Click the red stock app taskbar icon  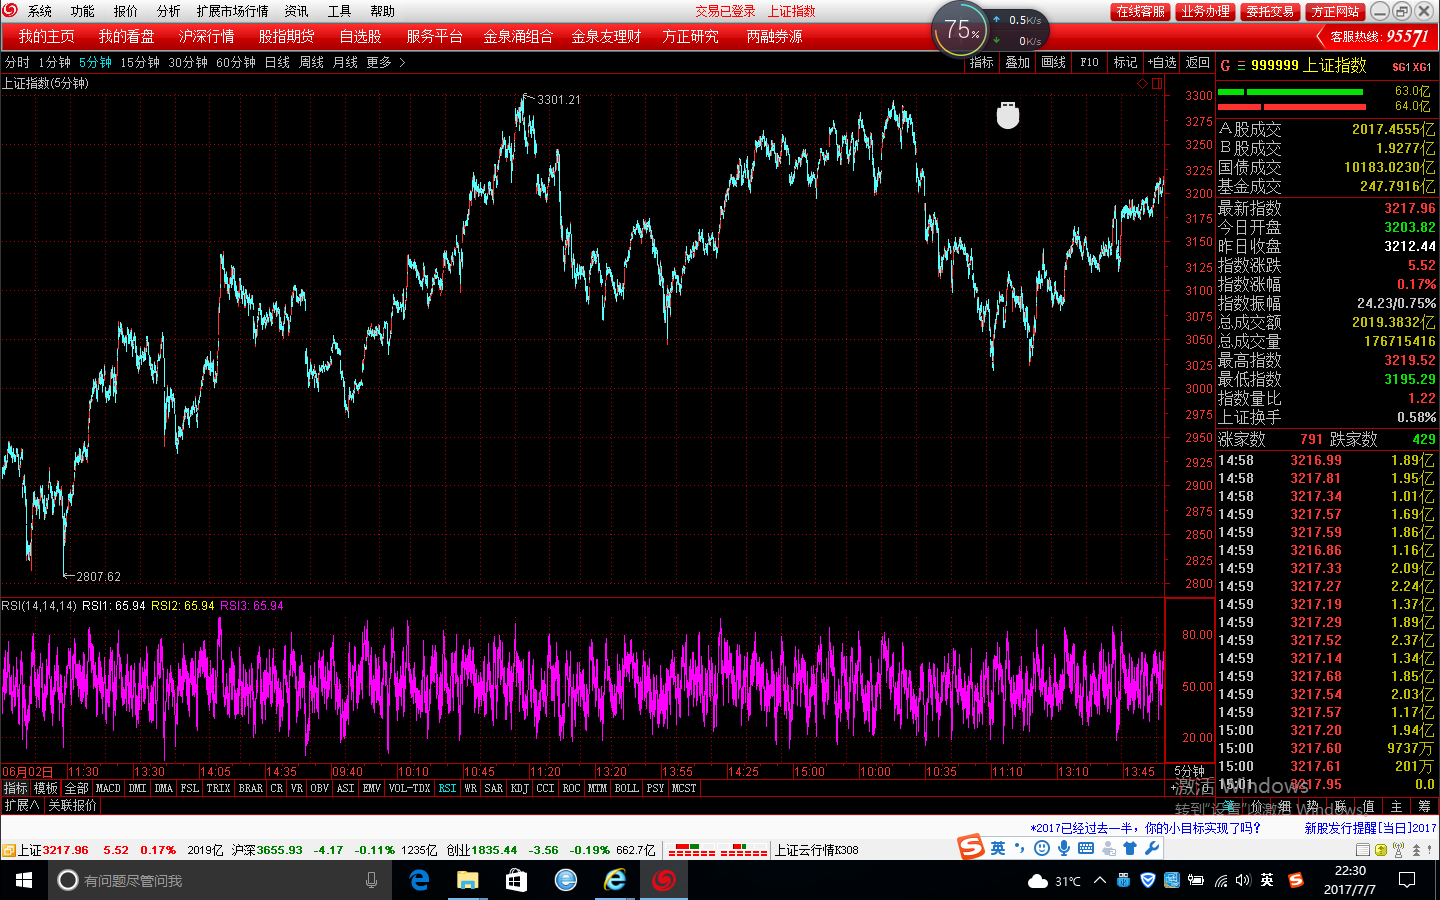pyautogui.click(x=663, y=880)
